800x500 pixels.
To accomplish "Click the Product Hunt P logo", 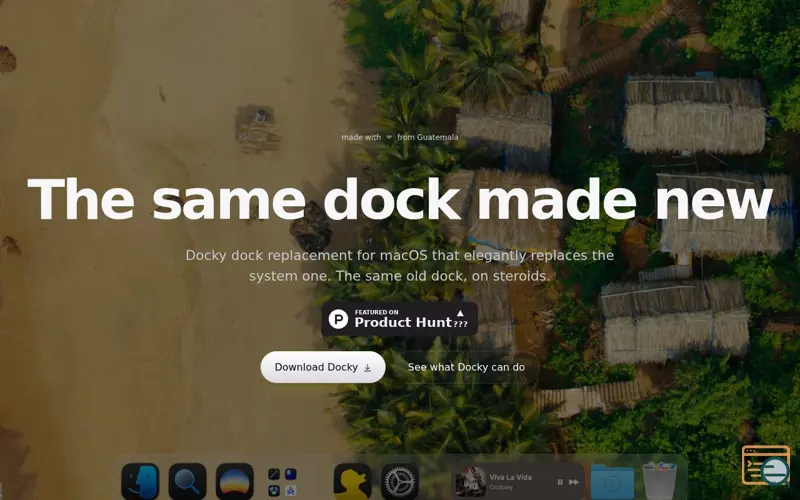I will tap(338, 319).
